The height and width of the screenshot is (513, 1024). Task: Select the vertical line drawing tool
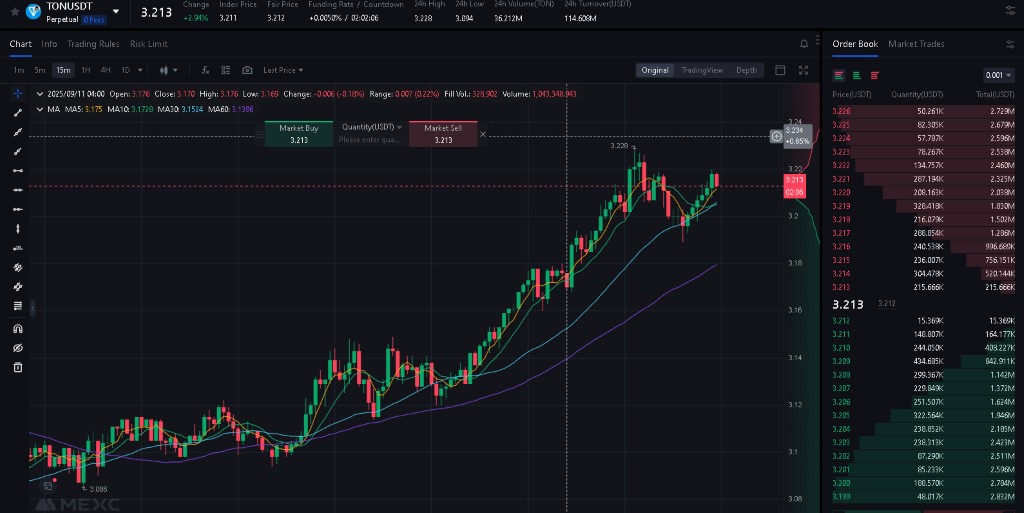(18, 228)
